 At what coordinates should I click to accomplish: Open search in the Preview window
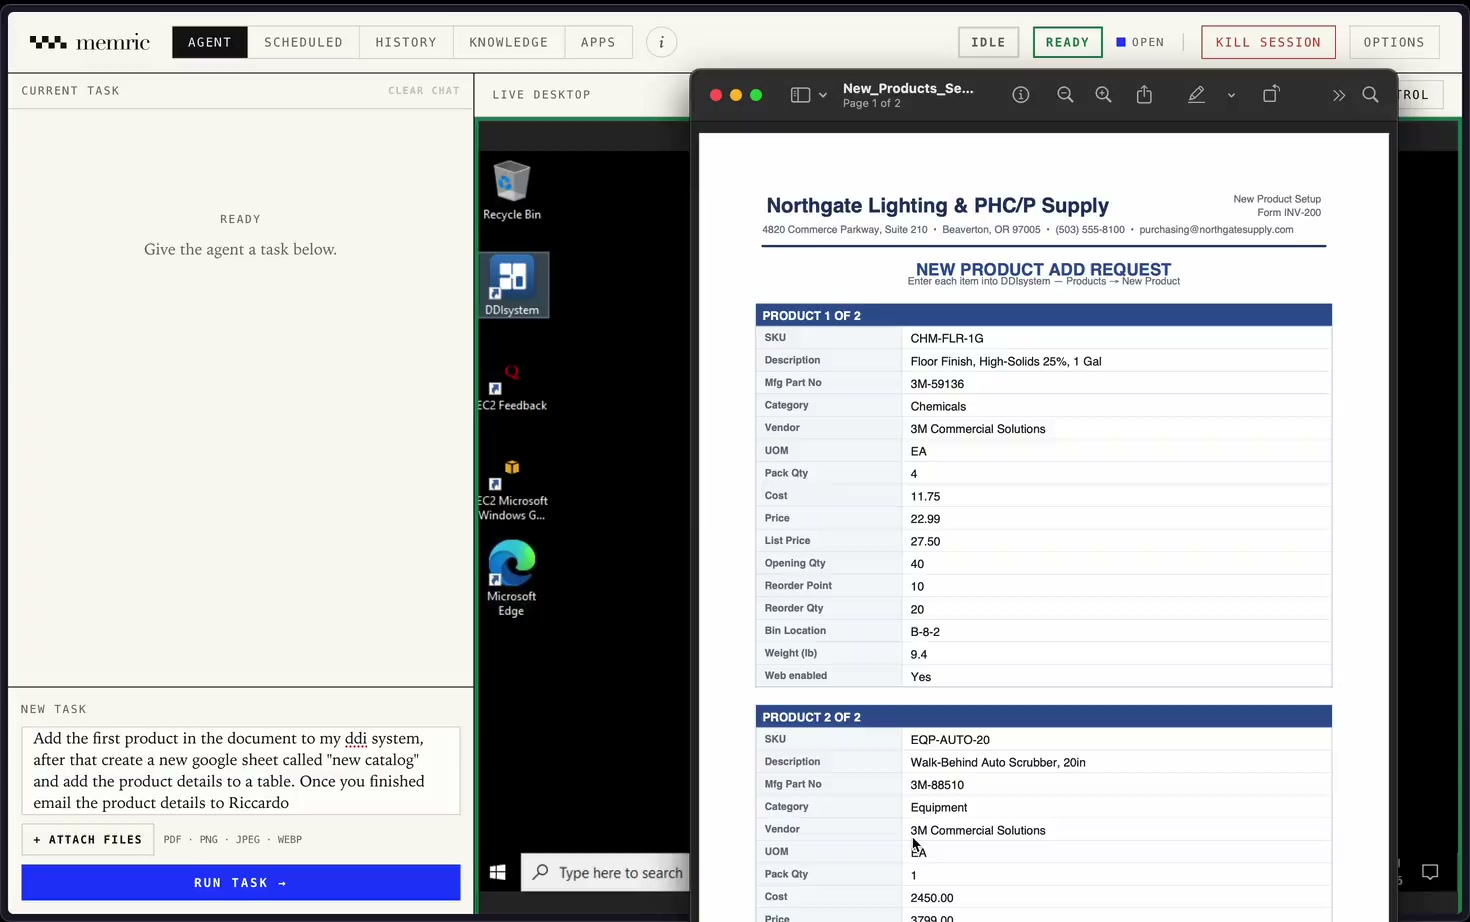[x=1370, y=95]
